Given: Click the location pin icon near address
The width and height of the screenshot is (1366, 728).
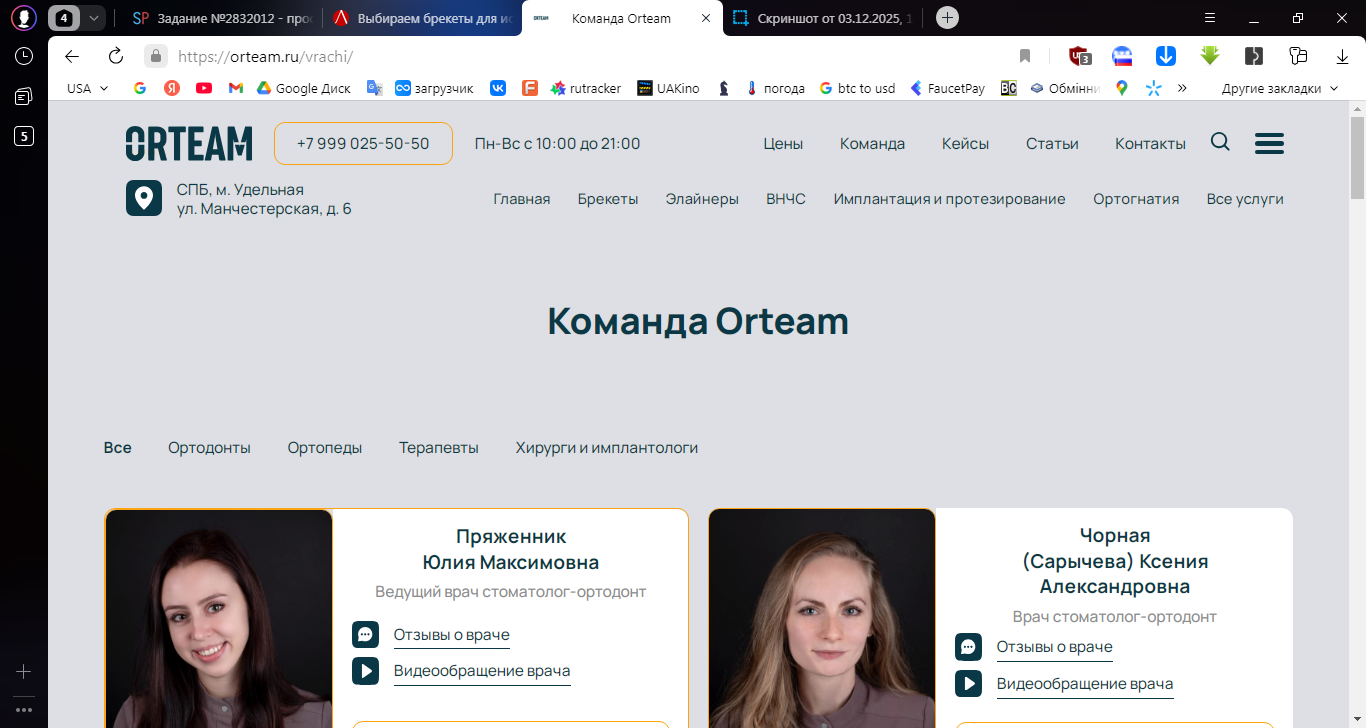Looking at the screenshot, I should point(144,198).
